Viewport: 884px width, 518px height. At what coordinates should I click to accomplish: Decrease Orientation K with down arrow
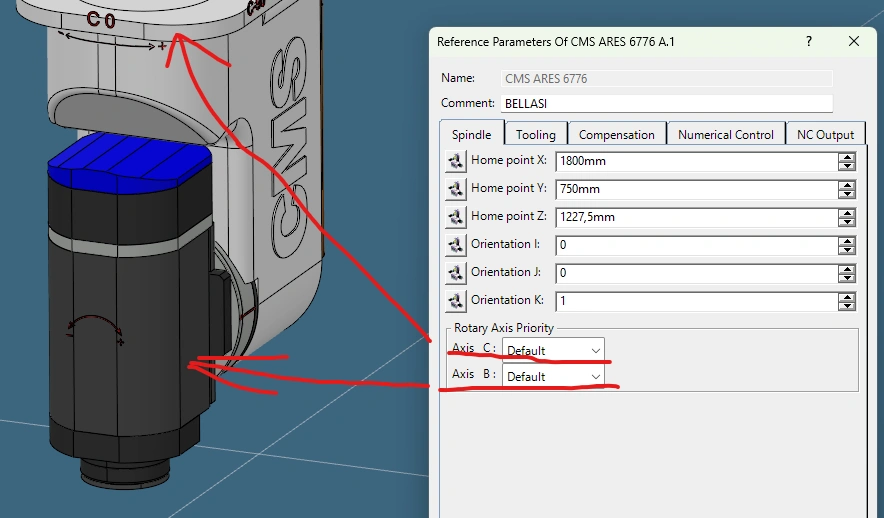coord(847,306)
